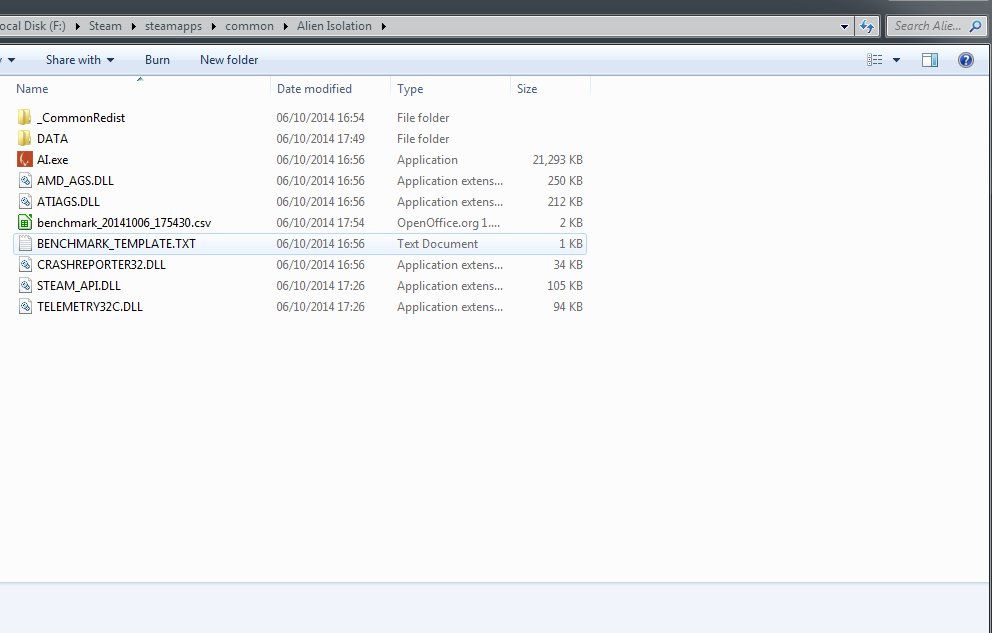Select the STEAM_API.DLL file icon
The height and width of the screenshot is (633, 992).
point(25,286)
